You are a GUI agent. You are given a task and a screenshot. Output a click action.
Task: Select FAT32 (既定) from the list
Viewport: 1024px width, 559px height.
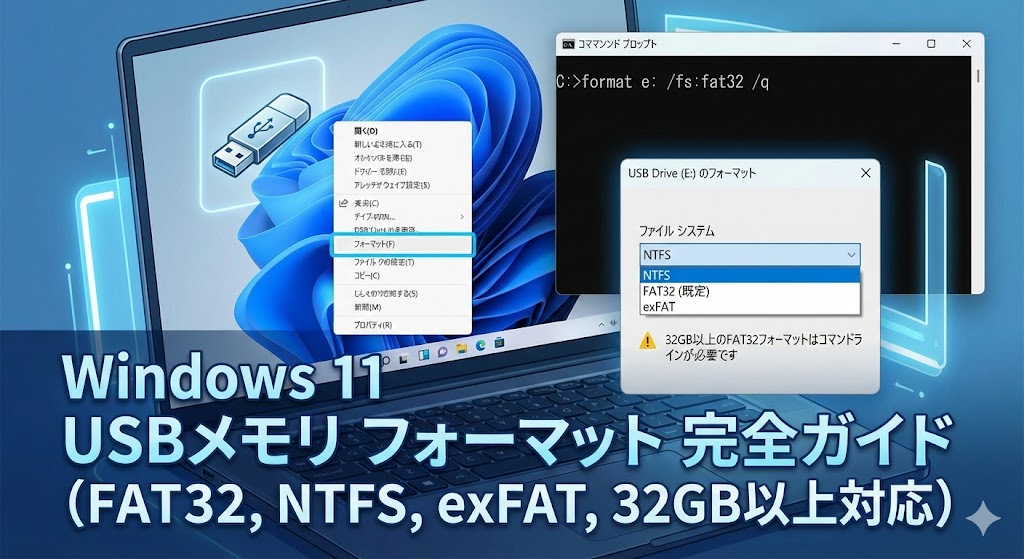[676, 290]
